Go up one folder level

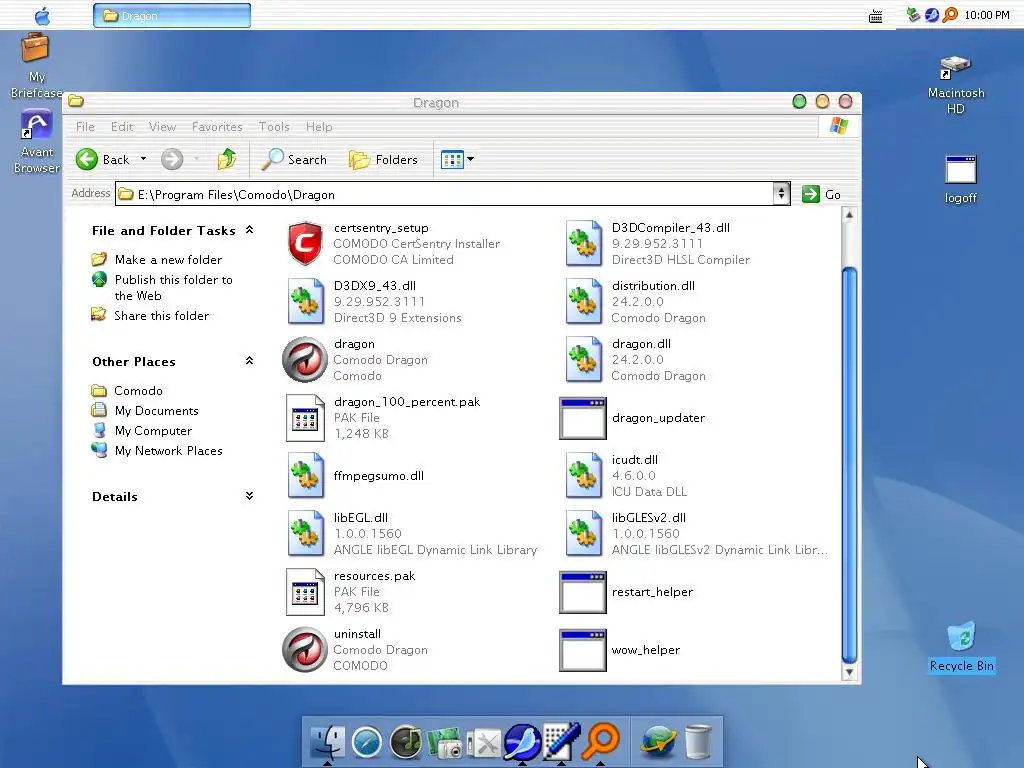tap(227, 159)
